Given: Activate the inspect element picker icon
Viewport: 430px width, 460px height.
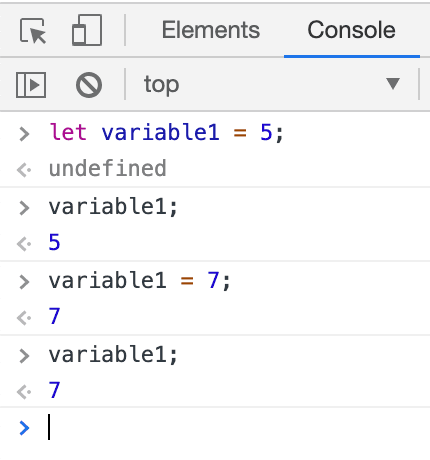Looking at the screenshot, I should coord(33,31).
